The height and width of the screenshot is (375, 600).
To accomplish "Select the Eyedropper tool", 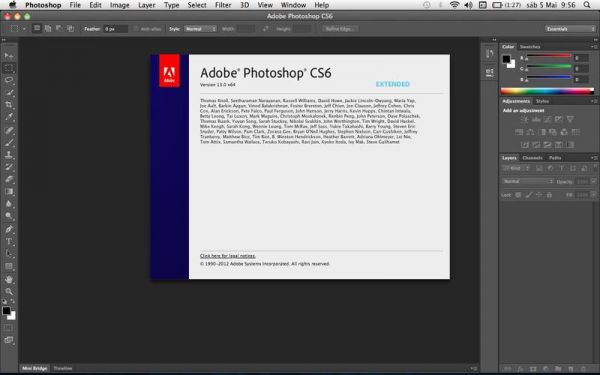I will tap(9, 117).
